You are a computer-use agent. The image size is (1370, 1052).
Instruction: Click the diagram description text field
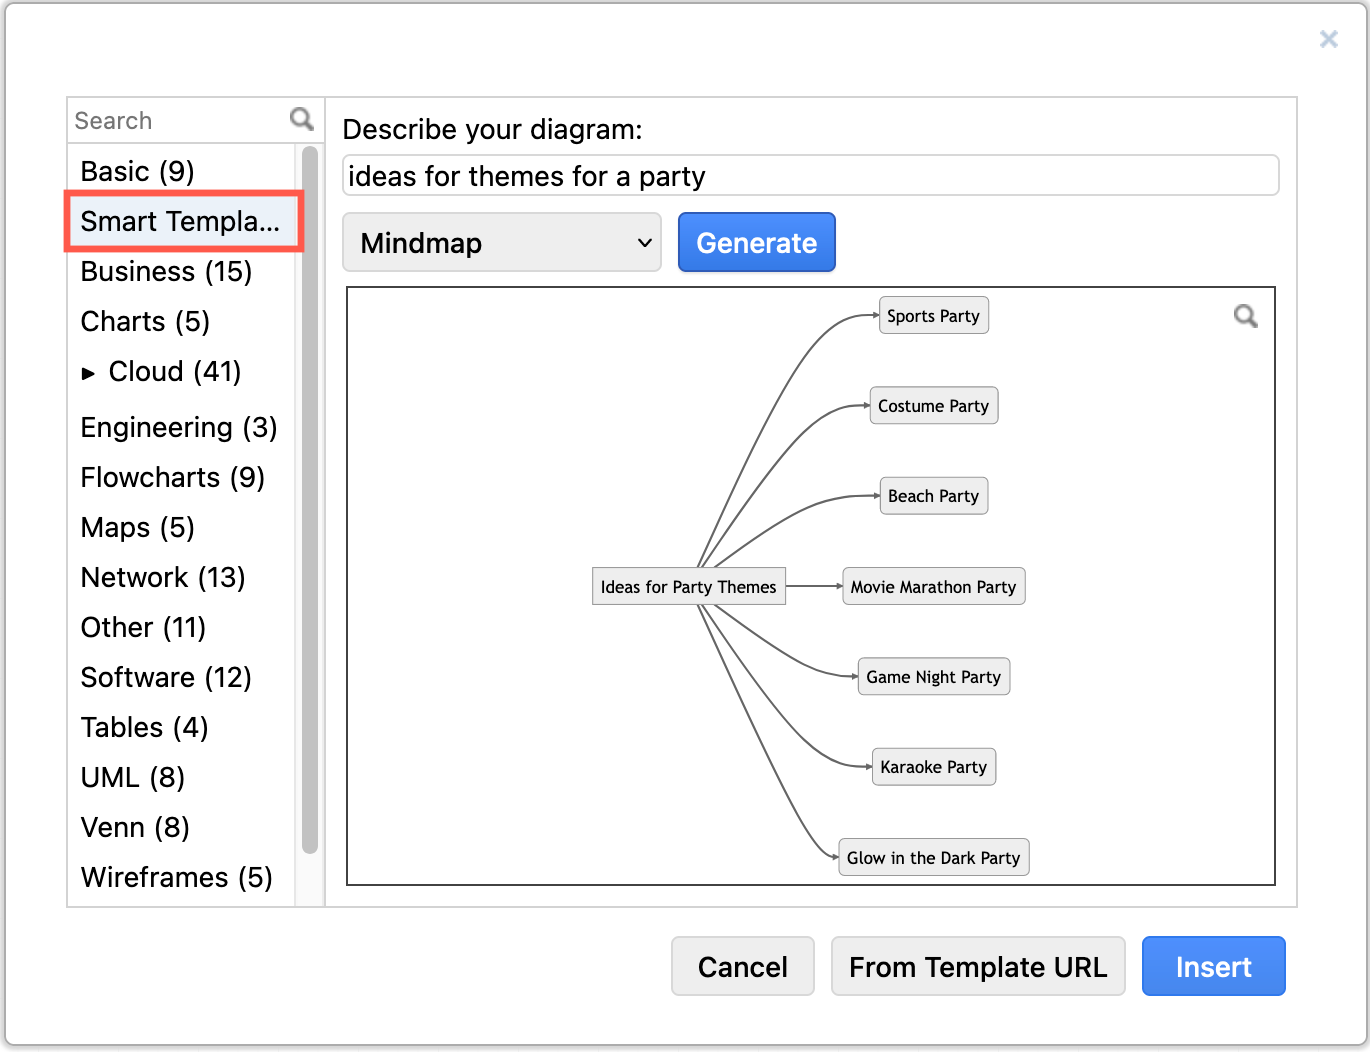point(810,175)
